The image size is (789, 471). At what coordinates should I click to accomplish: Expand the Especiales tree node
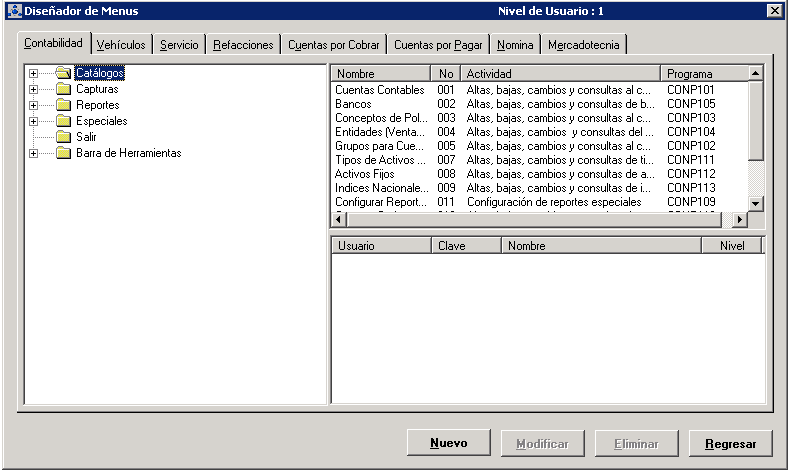tap(34, 121)
